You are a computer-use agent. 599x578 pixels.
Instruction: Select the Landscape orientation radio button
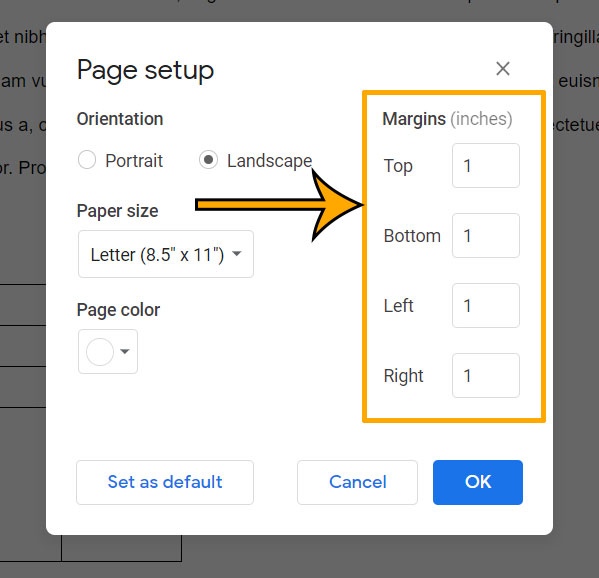(x=208, y=160)
